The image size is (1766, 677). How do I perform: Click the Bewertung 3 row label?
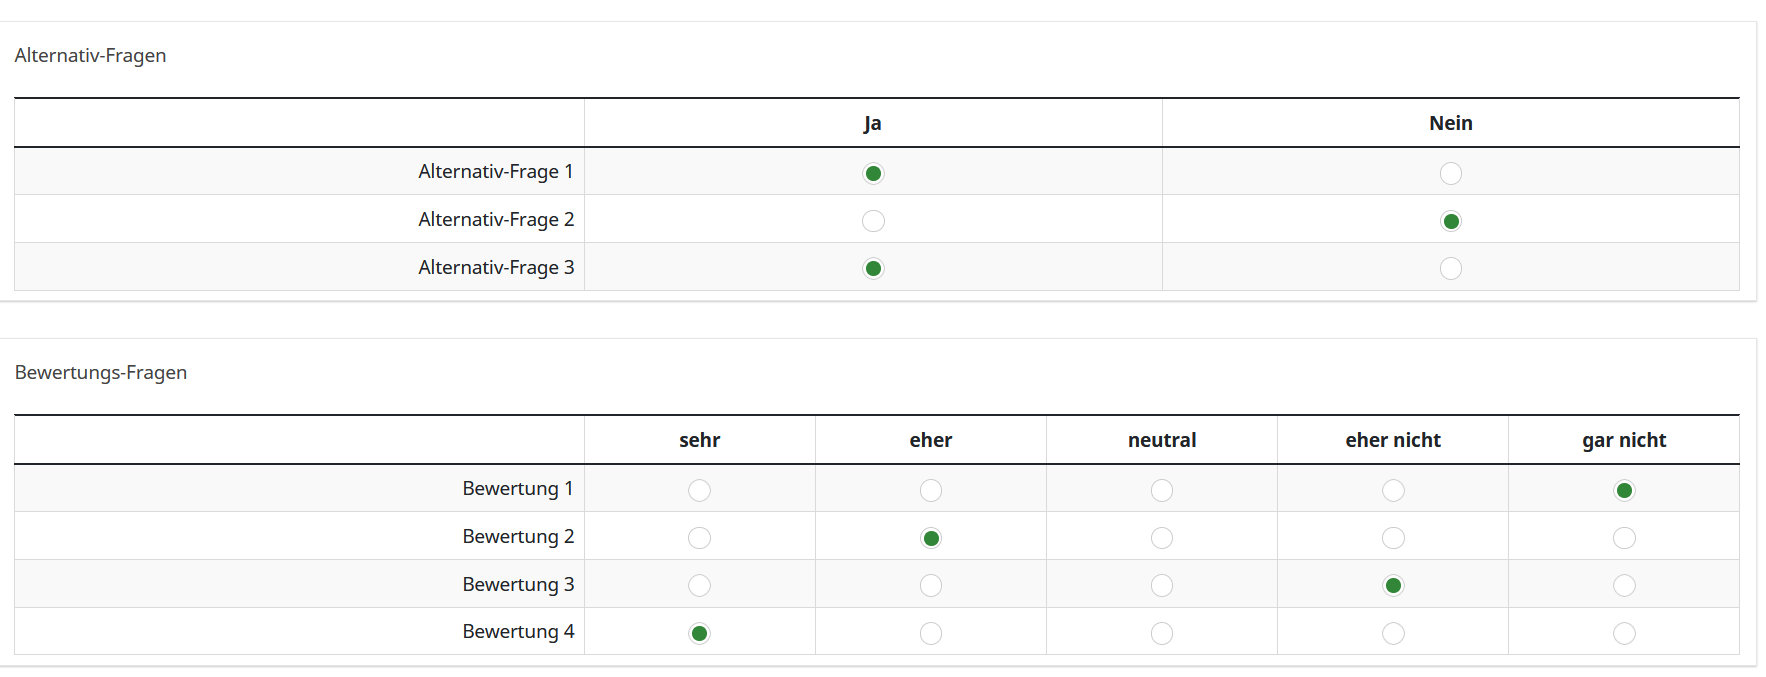pyautogui.click(x=518, y=584)
